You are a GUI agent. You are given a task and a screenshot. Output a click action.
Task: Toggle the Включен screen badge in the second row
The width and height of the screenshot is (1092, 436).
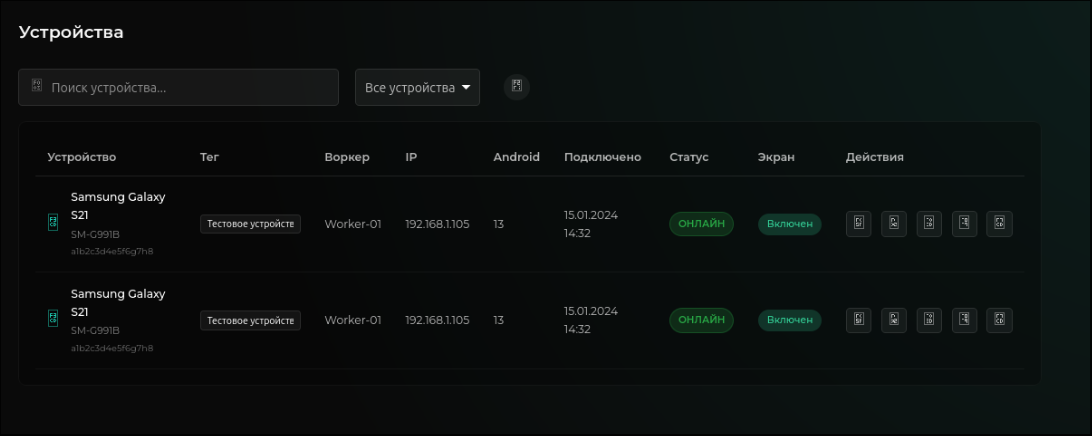(789, 320)
